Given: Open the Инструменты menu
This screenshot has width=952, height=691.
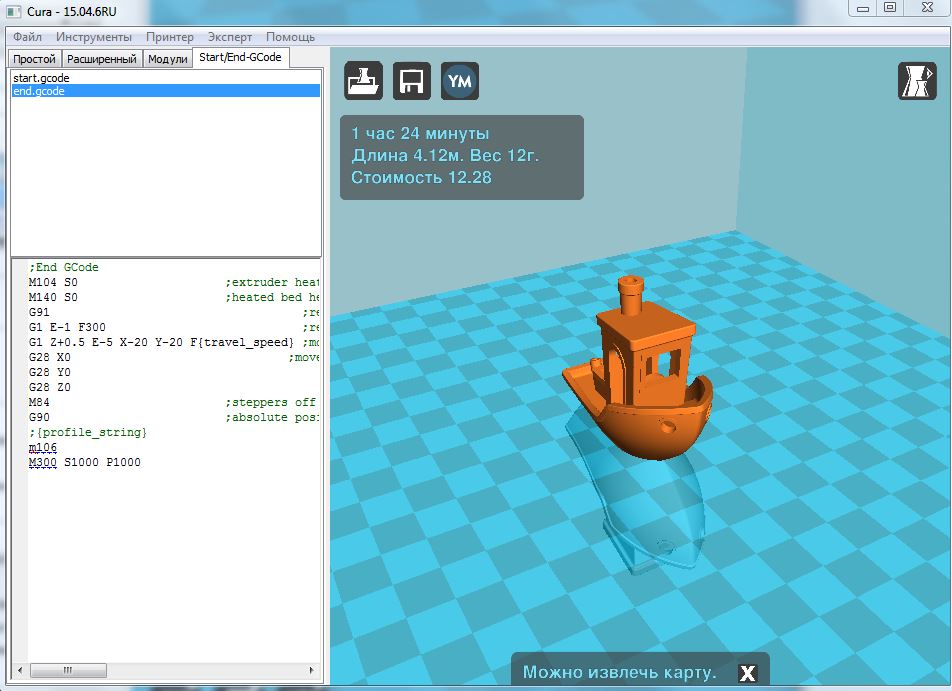Looking at the screenshot, I should [93, 36].
